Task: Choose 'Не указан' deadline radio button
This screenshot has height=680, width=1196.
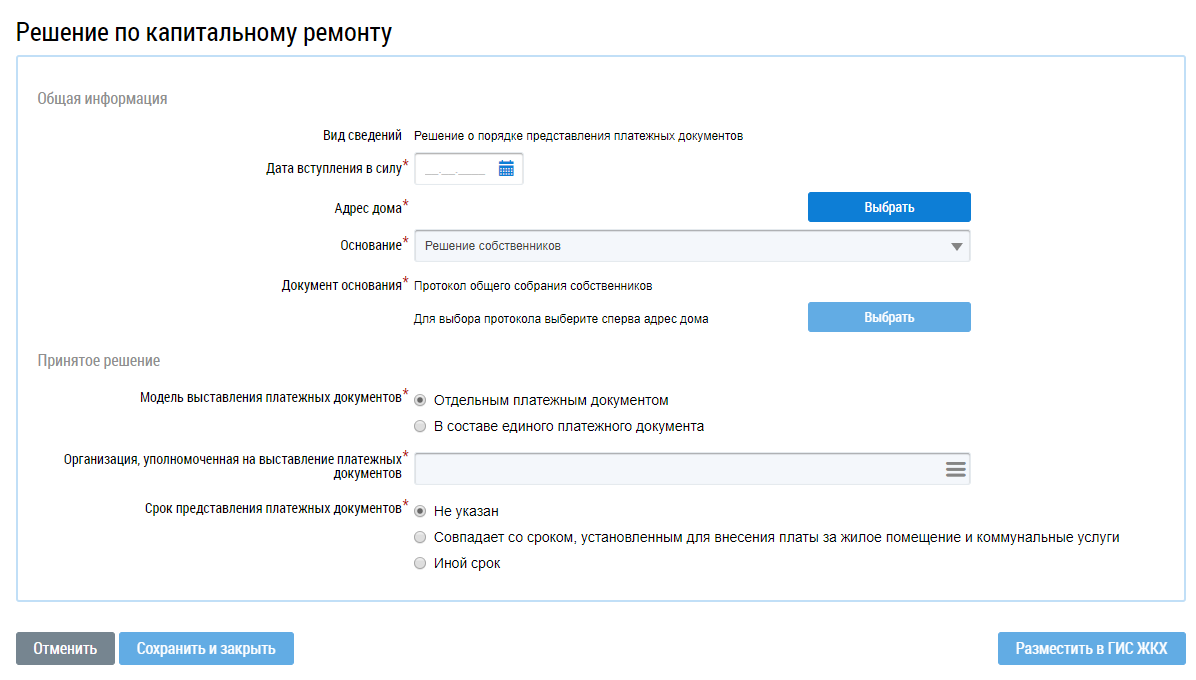Action: point(420,511)
